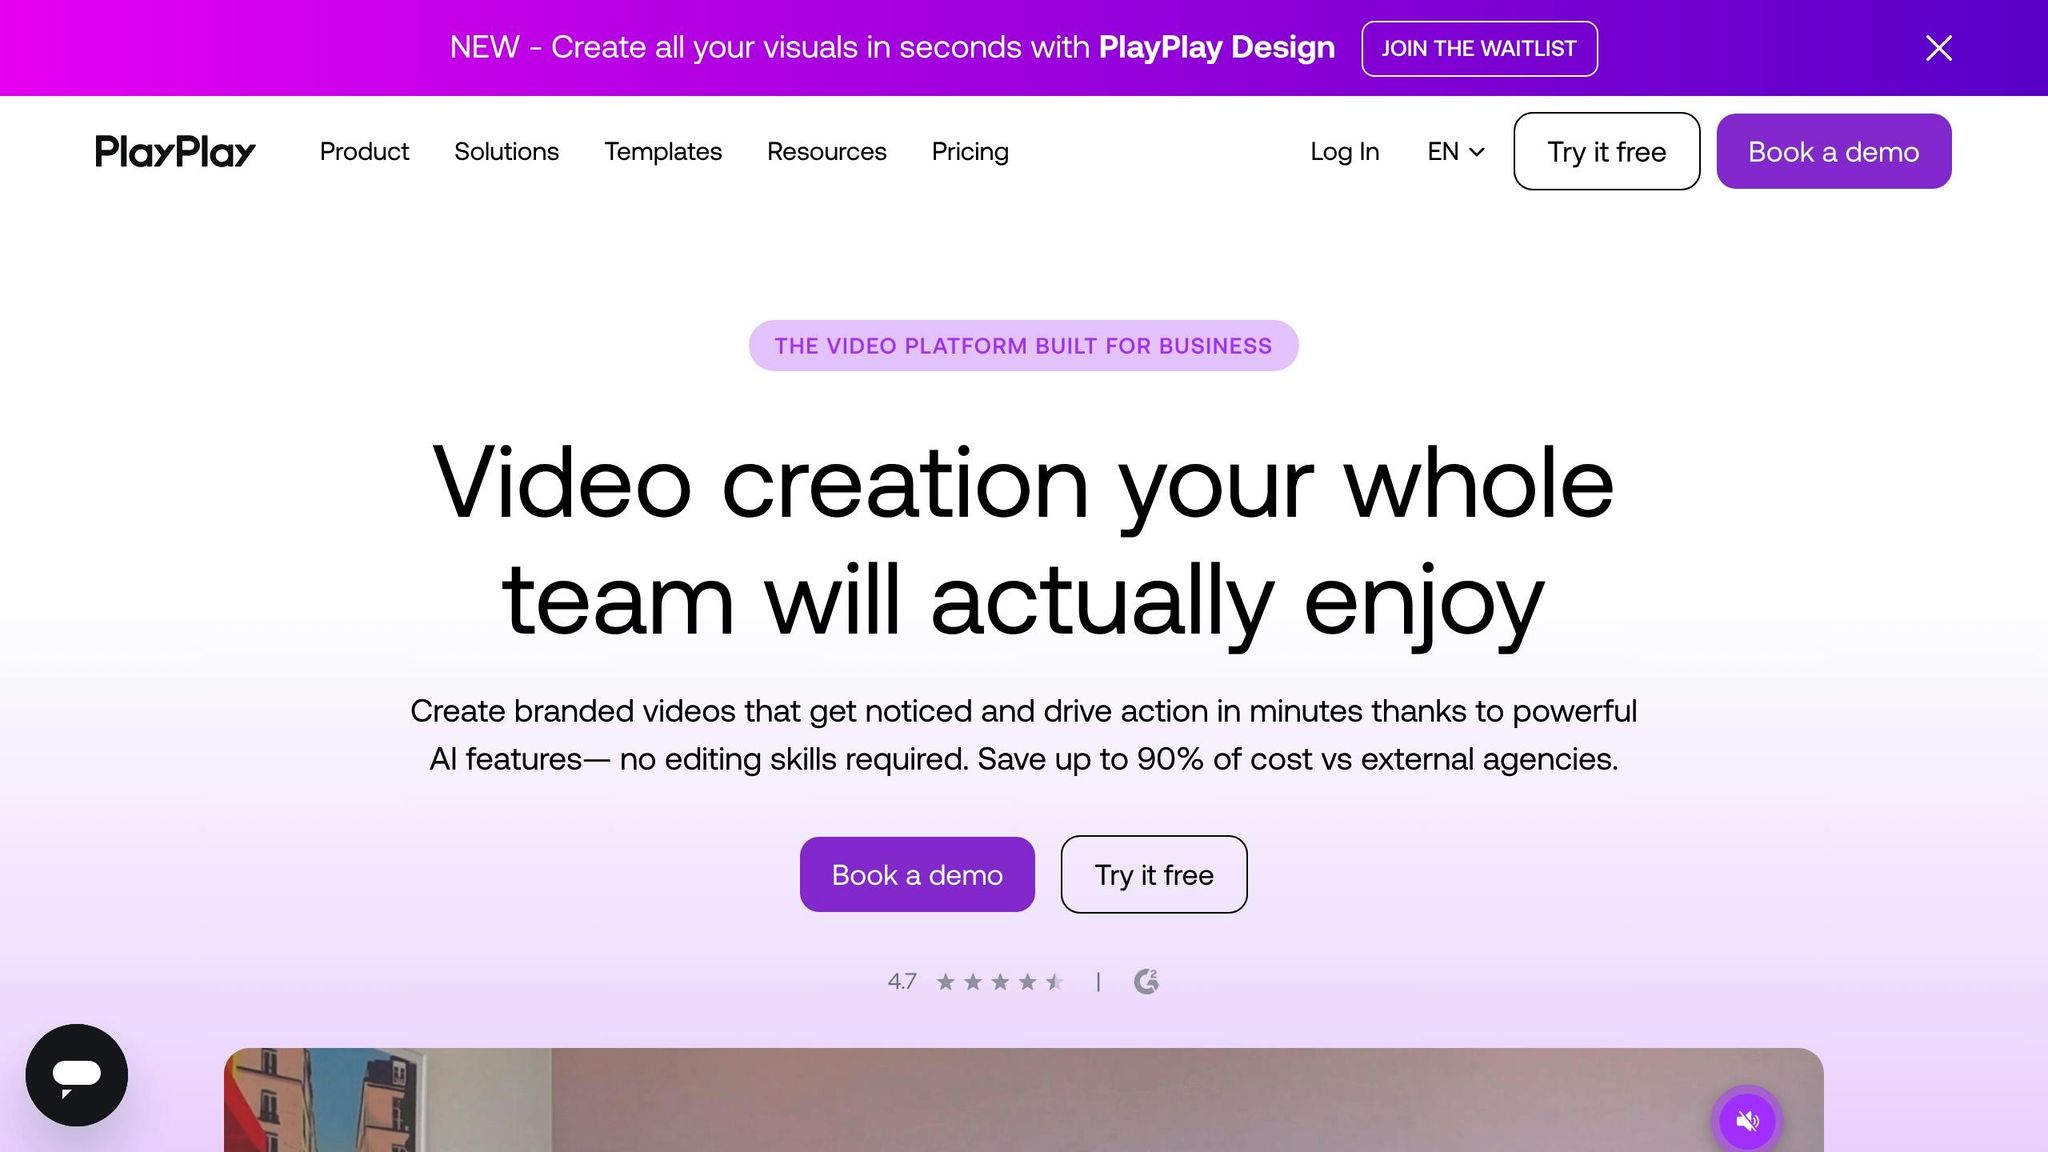Click Book a demo in the header
Viewport: 2048px width, 1152px height.
point(1833,151)
